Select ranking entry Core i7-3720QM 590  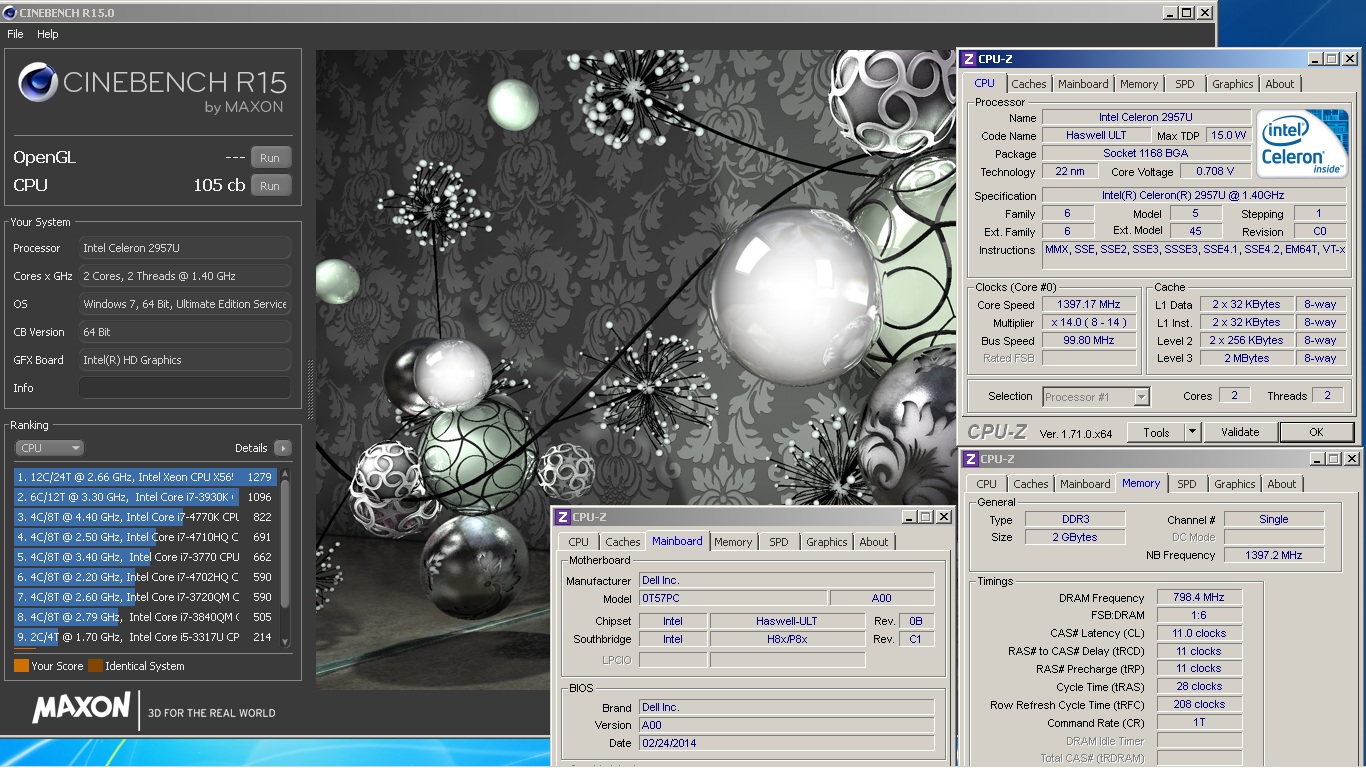pyautogui.click(x=145, y=597)
